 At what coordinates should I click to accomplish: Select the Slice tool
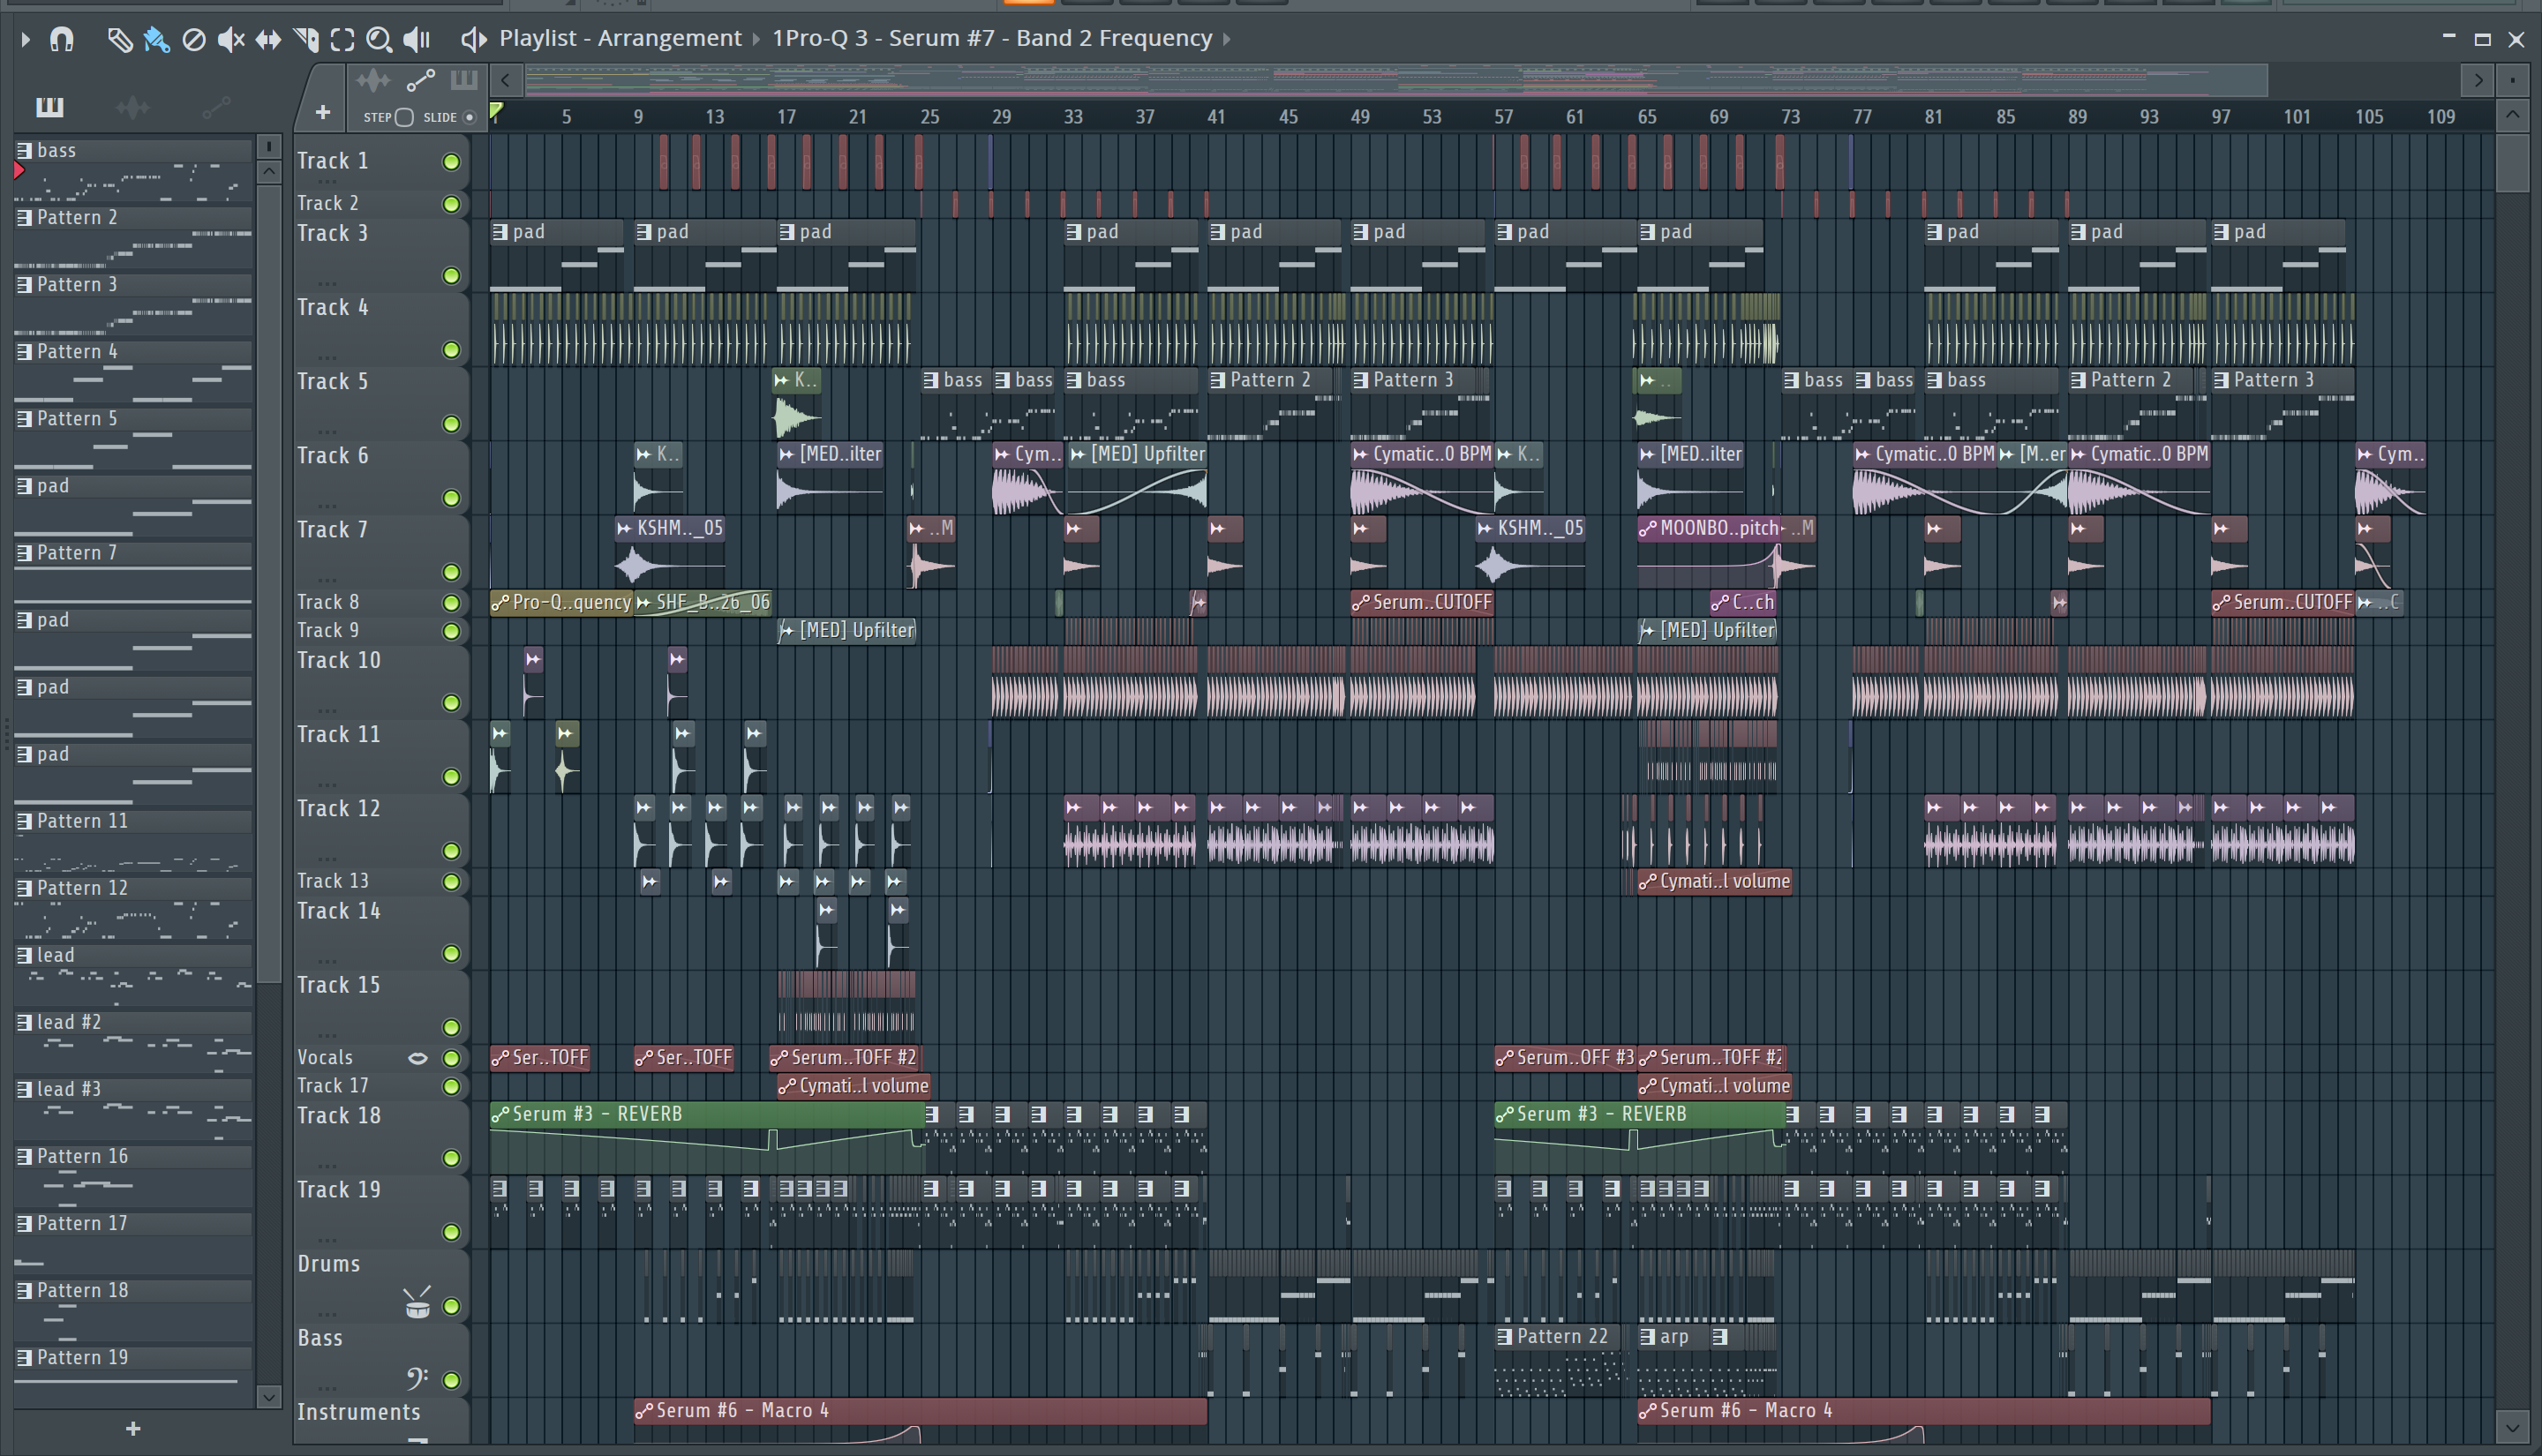point(306,39)
